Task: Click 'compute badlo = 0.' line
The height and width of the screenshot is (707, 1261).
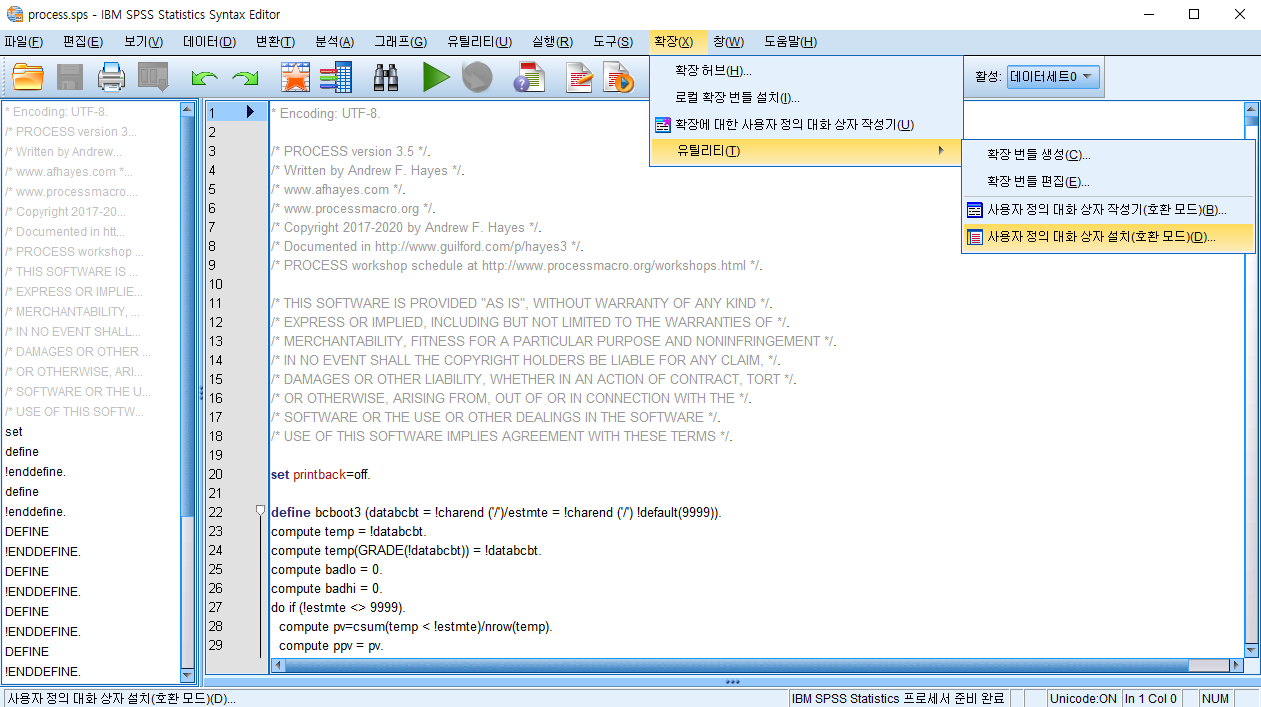Action: coord(326,569)
